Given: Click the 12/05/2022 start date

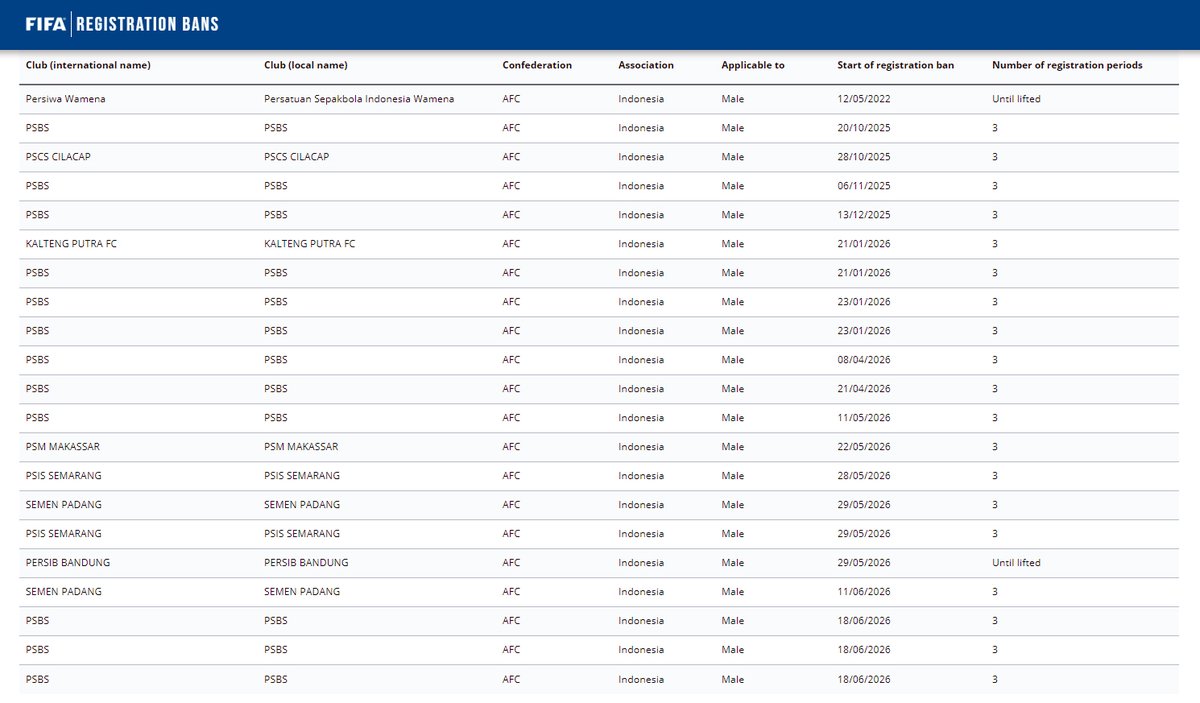Looking at the screenshot, I should (864, 99).
